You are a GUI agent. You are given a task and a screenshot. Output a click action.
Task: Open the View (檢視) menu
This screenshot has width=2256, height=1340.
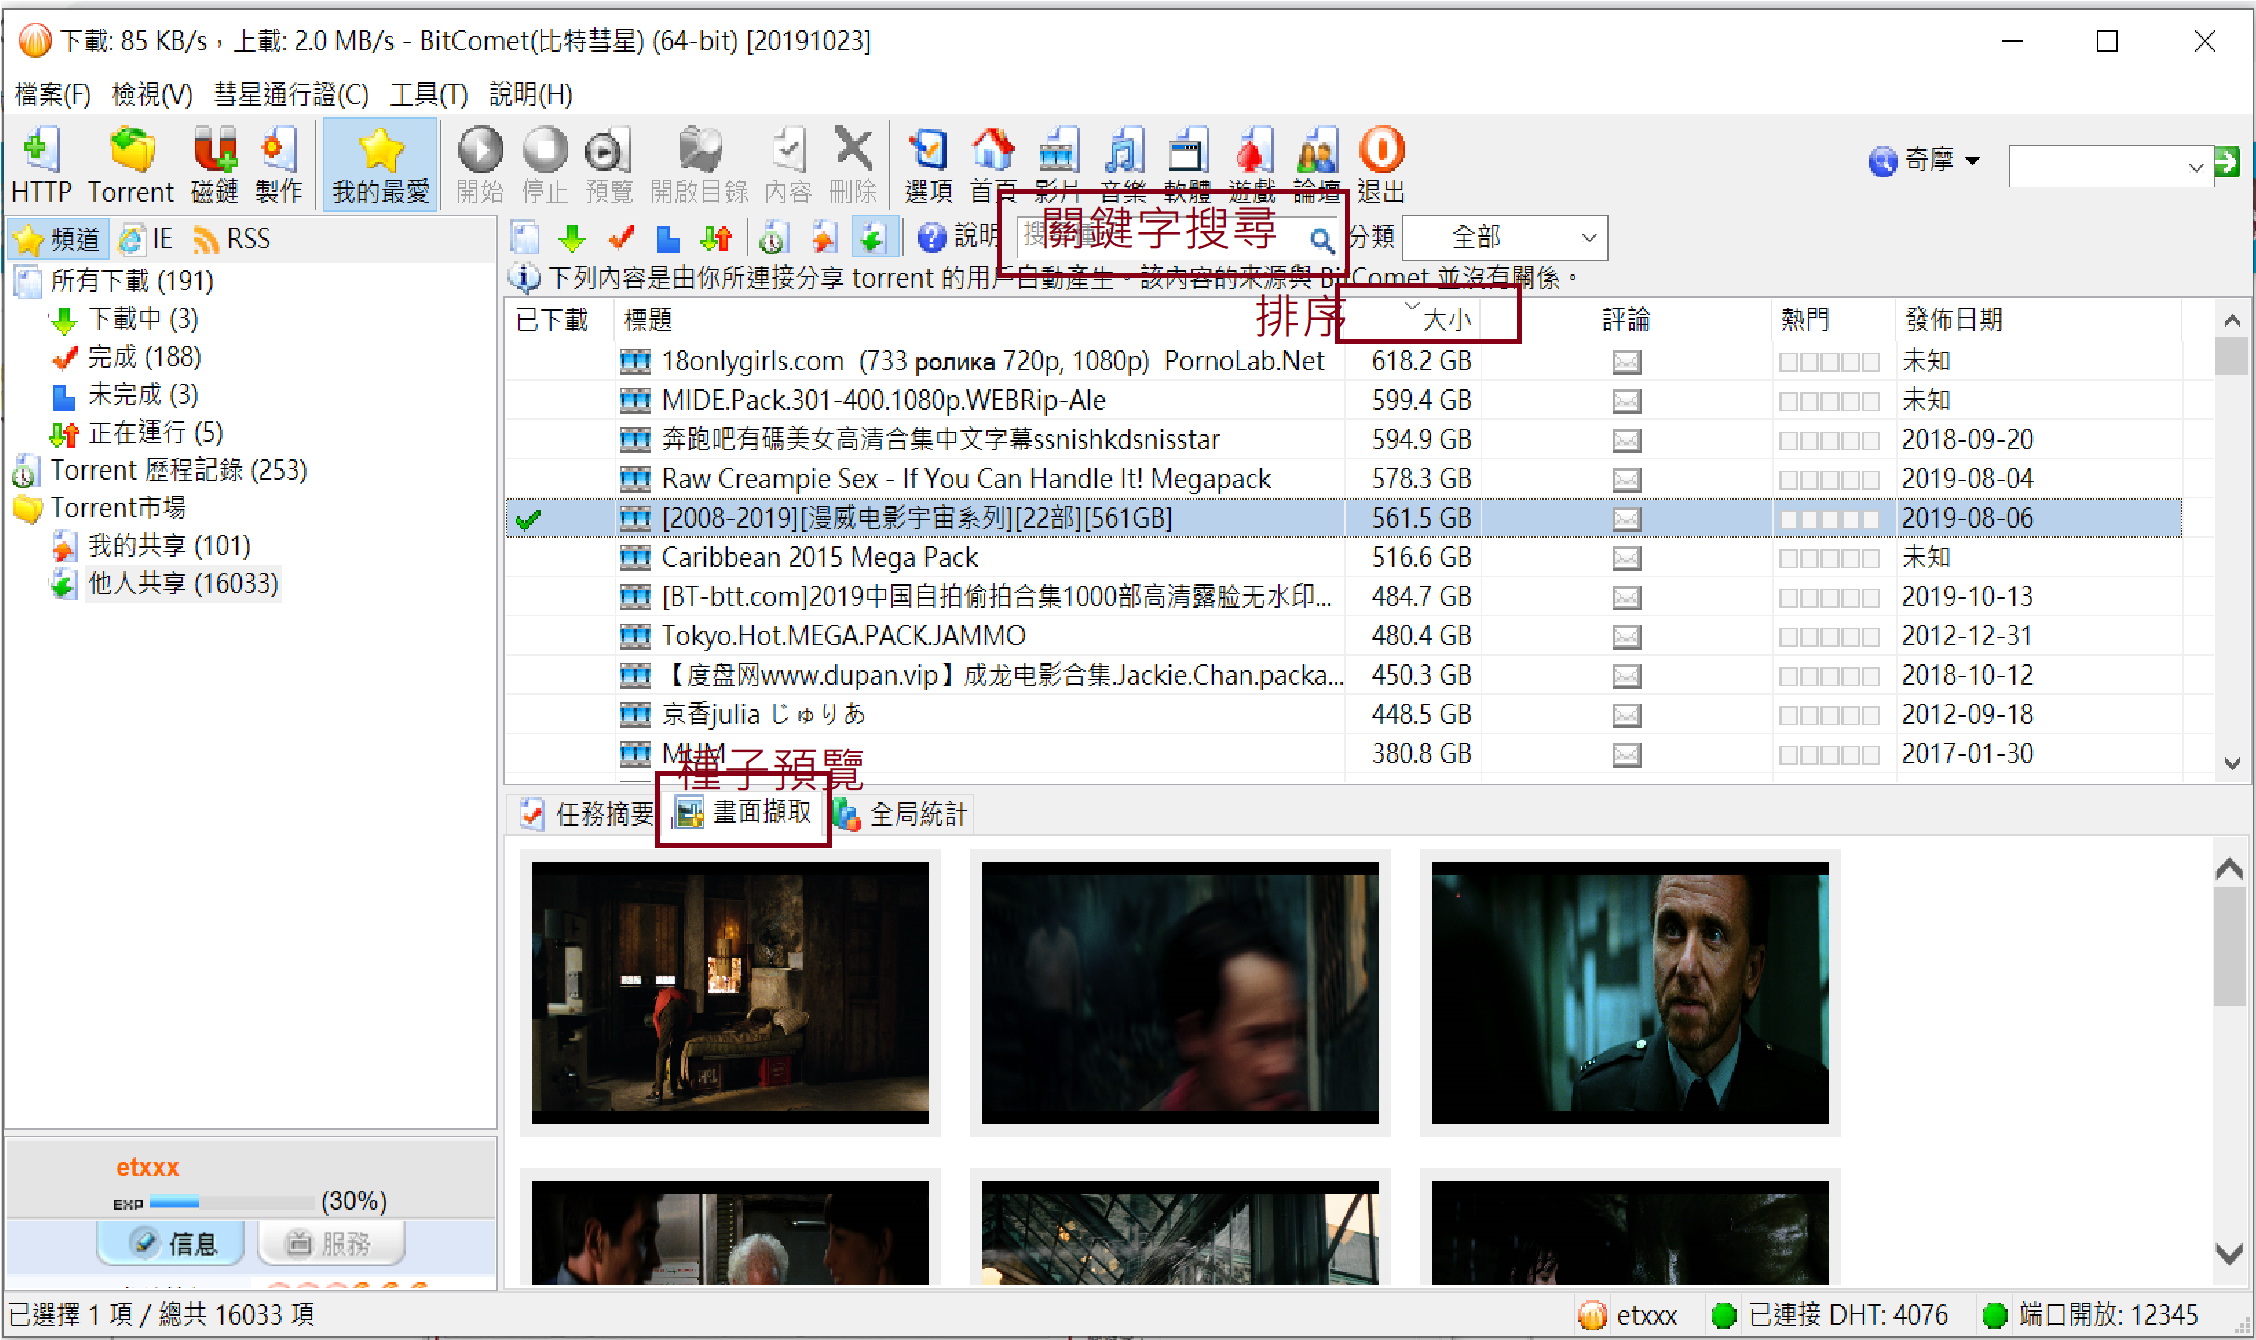point(152,95)
